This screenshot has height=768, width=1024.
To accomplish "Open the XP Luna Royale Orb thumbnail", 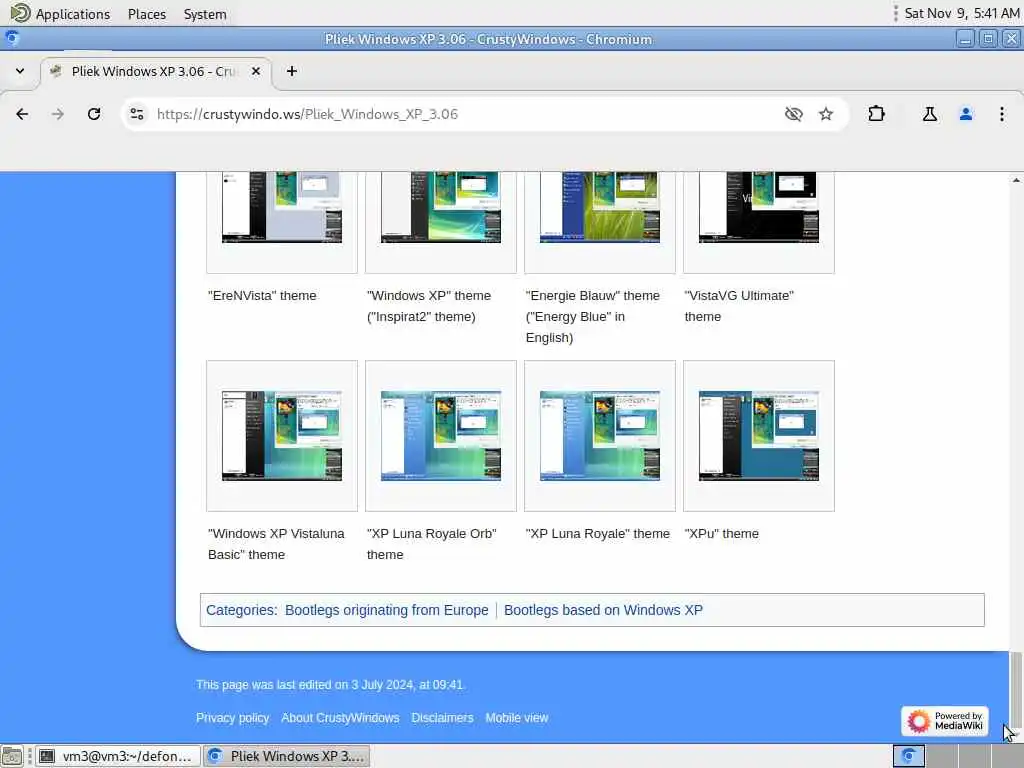I will 441,436.
